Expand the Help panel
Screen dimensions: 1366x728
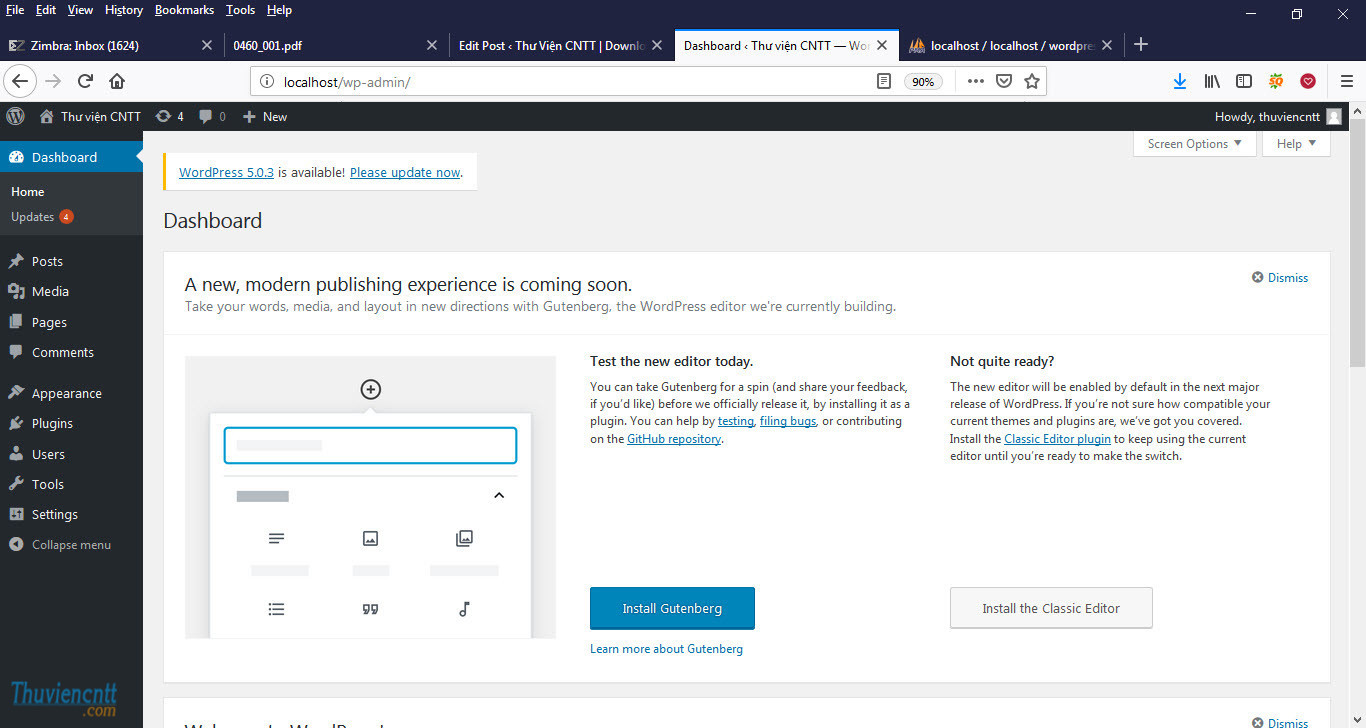tap(1296, 144)
